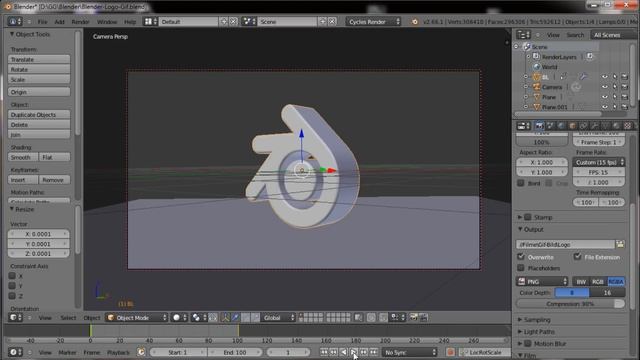This screenshot has height=360, width=640.
Task: Toggle visibility eye for BL object
Action: [x=604, y=77]
